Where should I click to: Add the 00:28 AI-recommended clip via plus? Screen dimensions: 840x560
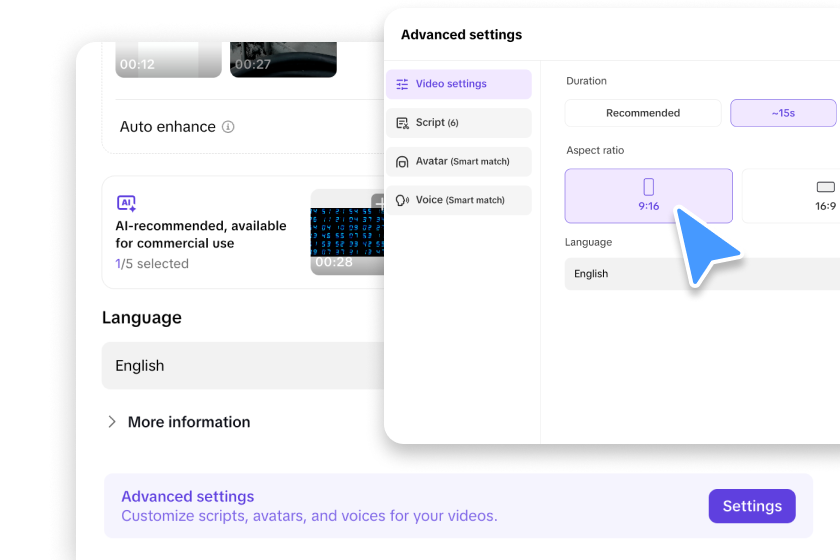[x=379, y=203]
